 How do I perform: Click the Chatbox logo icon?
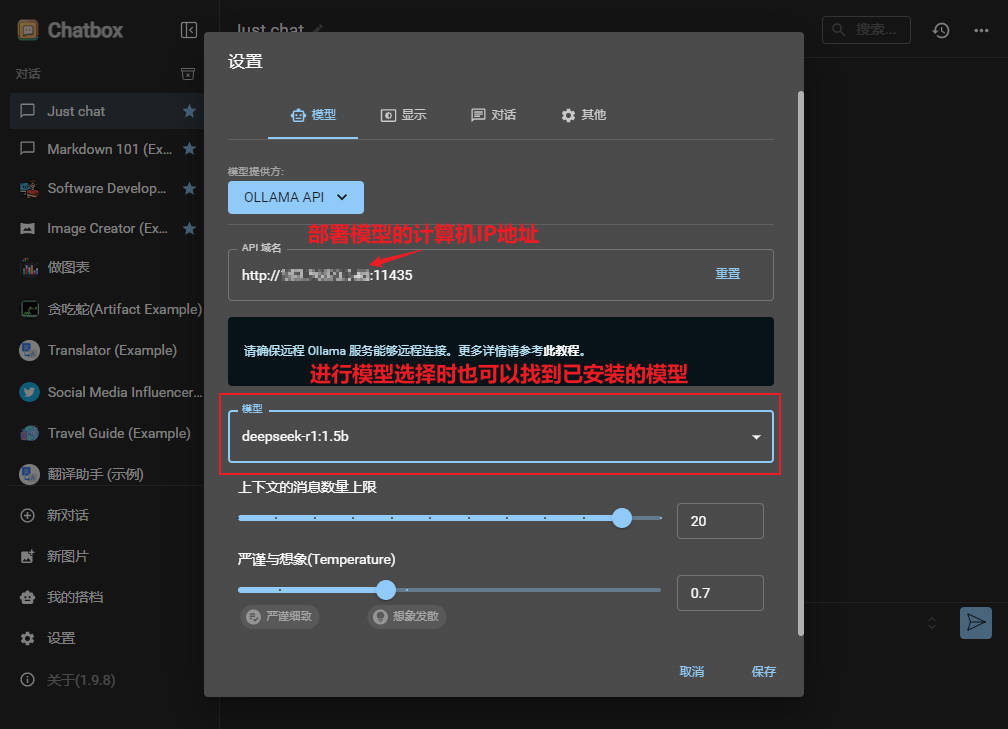click(28, 30)
